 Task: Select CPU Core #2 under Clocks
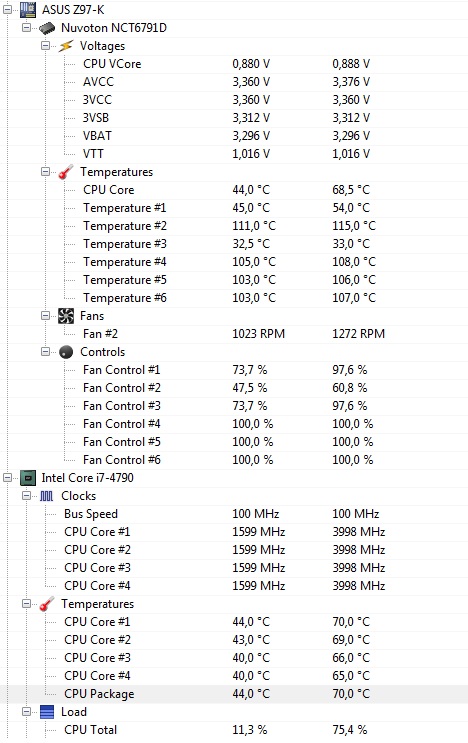[234, 550]
